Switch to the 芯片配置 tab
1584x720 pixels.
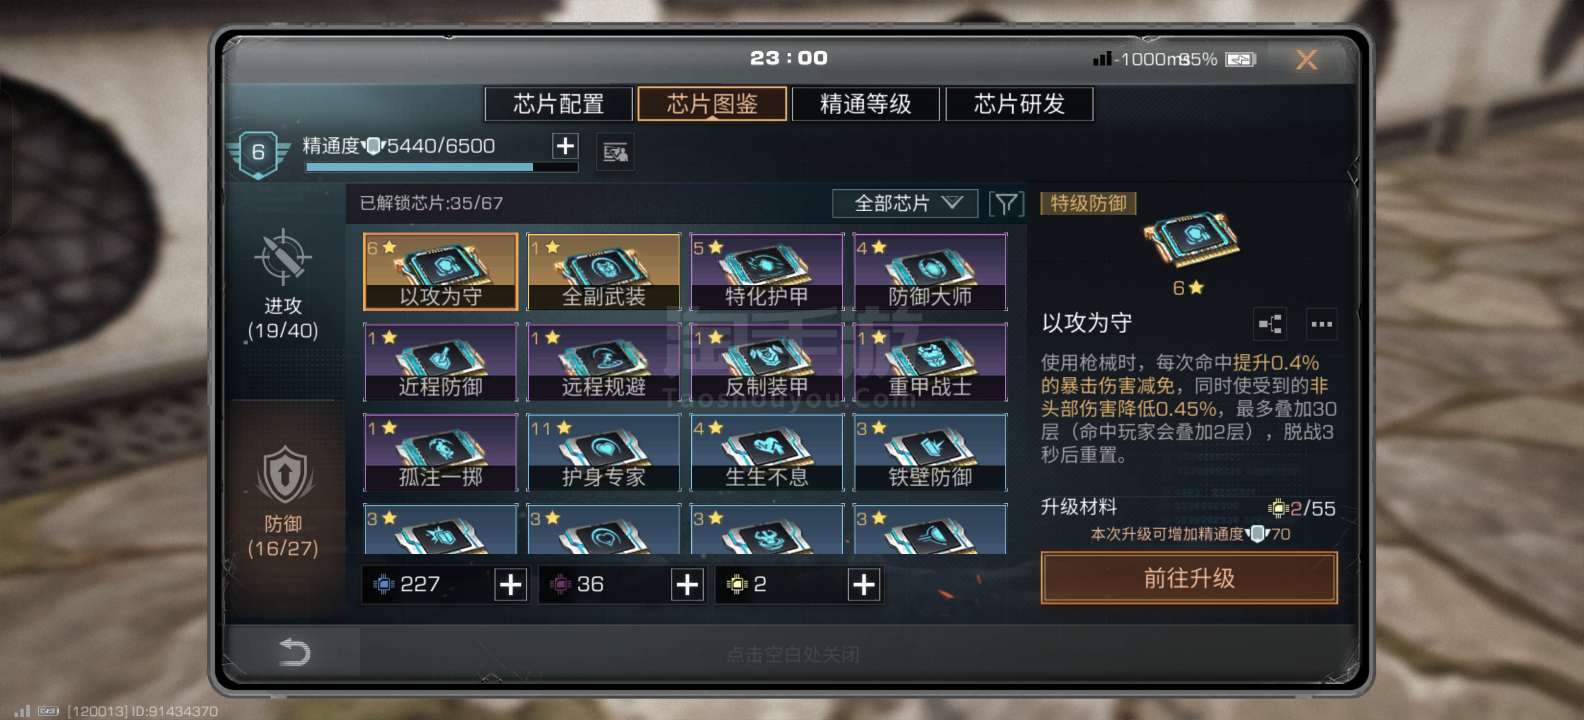559,104
